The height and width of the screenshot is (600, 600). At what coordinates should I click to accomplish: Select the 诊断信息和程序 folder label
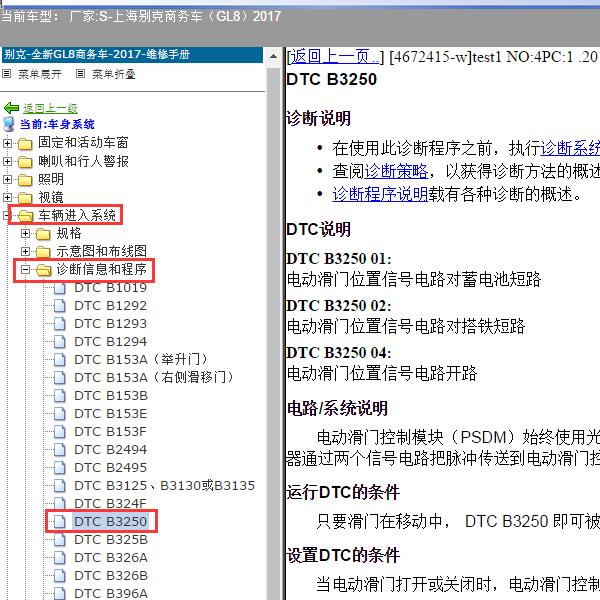coord(101,269)
